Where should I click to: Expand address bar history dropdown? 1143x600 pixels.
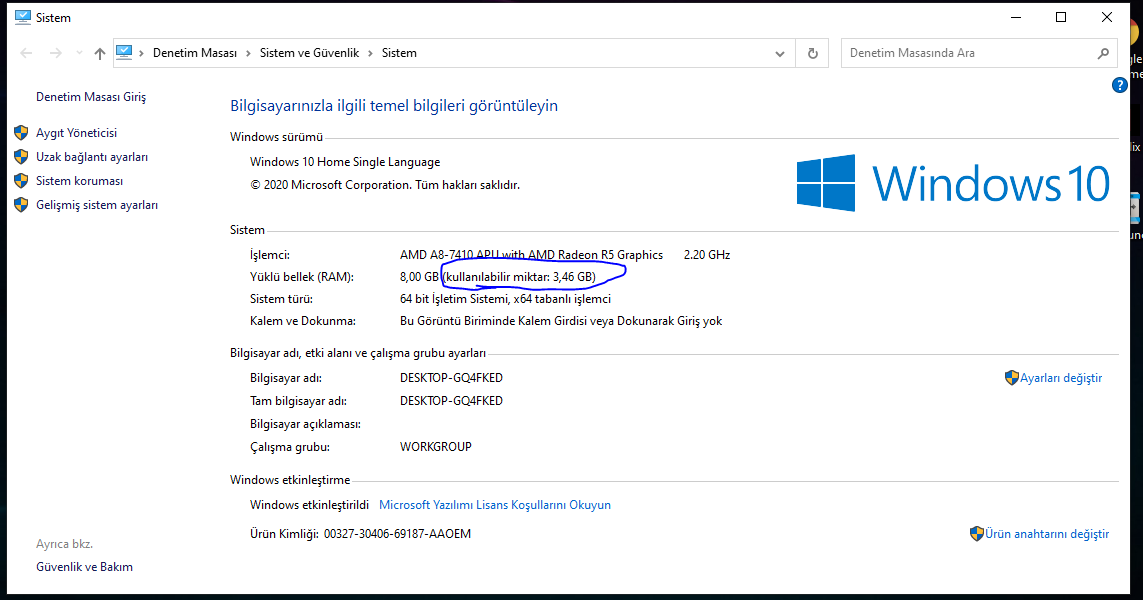point(780,53)
